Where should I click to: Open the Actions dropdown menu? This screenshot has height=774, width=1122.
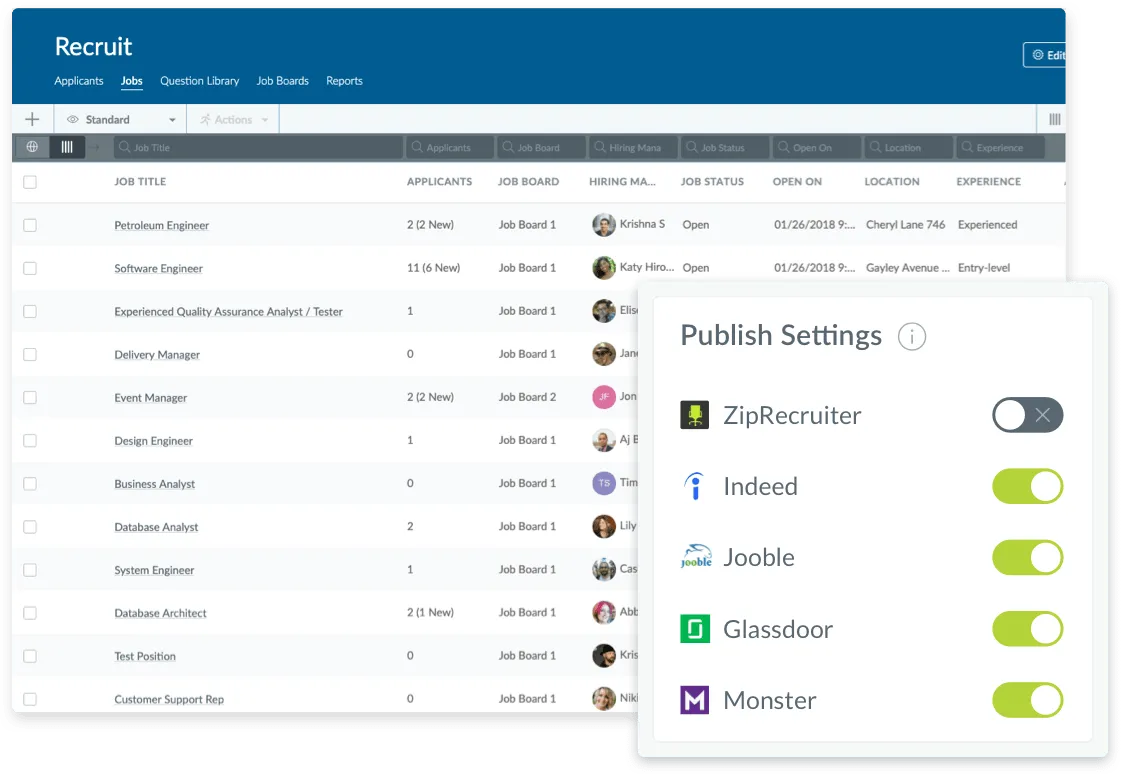234,119
